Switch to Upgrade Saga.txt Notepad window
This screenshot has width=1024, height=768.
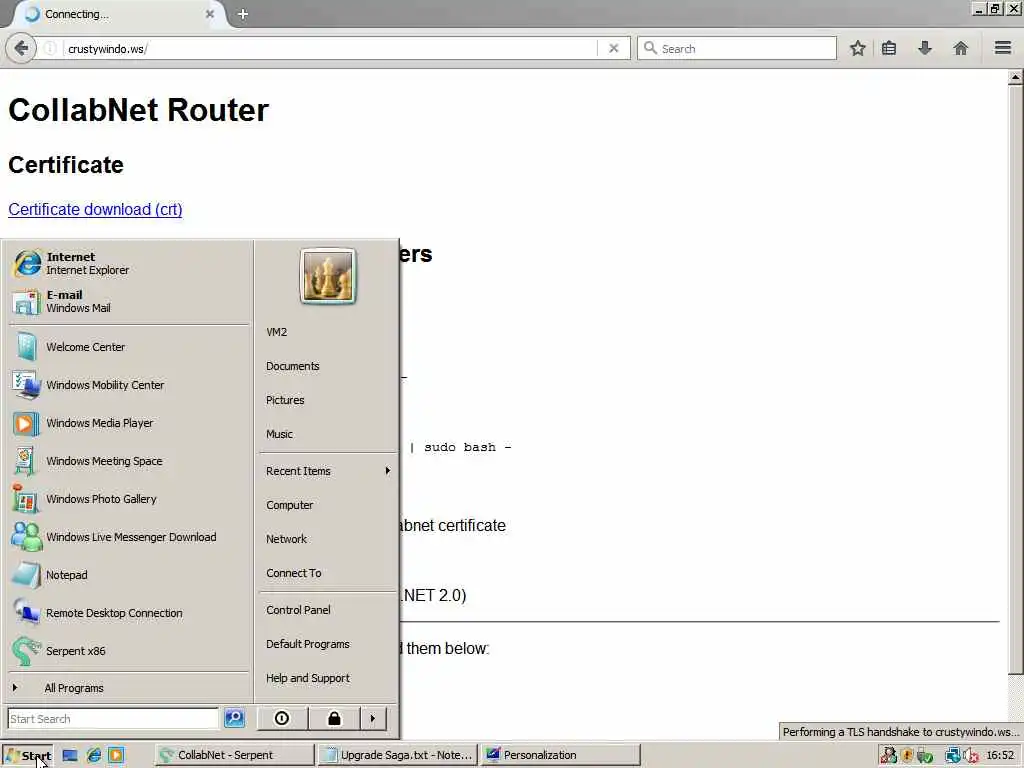click(398, 755)
